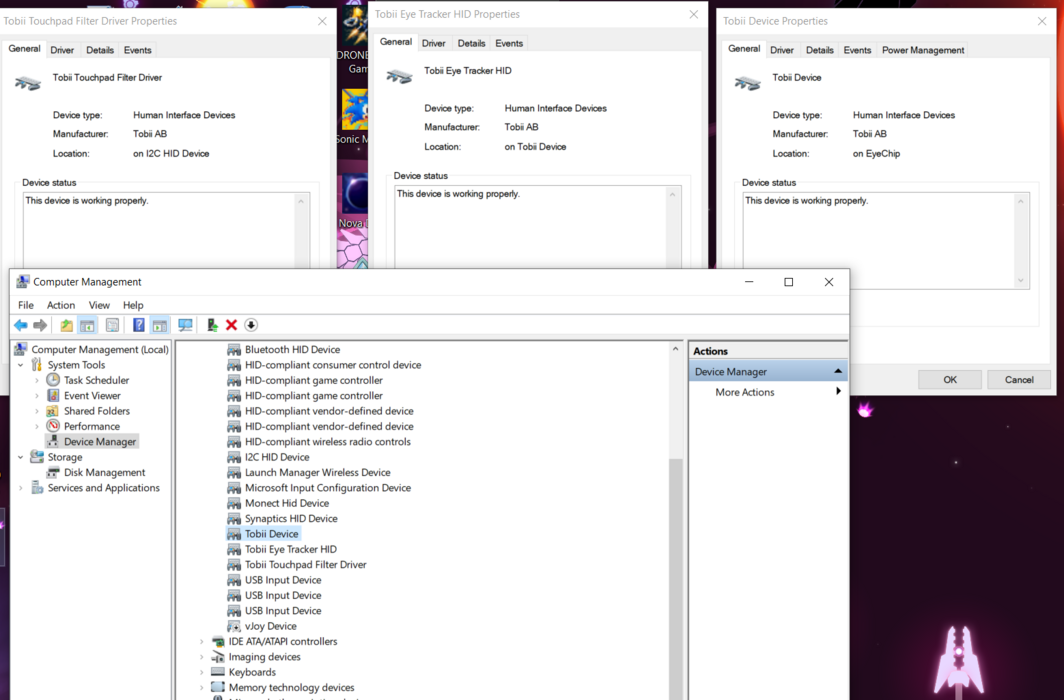Image resolution: width=1064 pixels, height=700 pixels.
Task: Expand the Task Scheduler node
Action: [37, 381]
